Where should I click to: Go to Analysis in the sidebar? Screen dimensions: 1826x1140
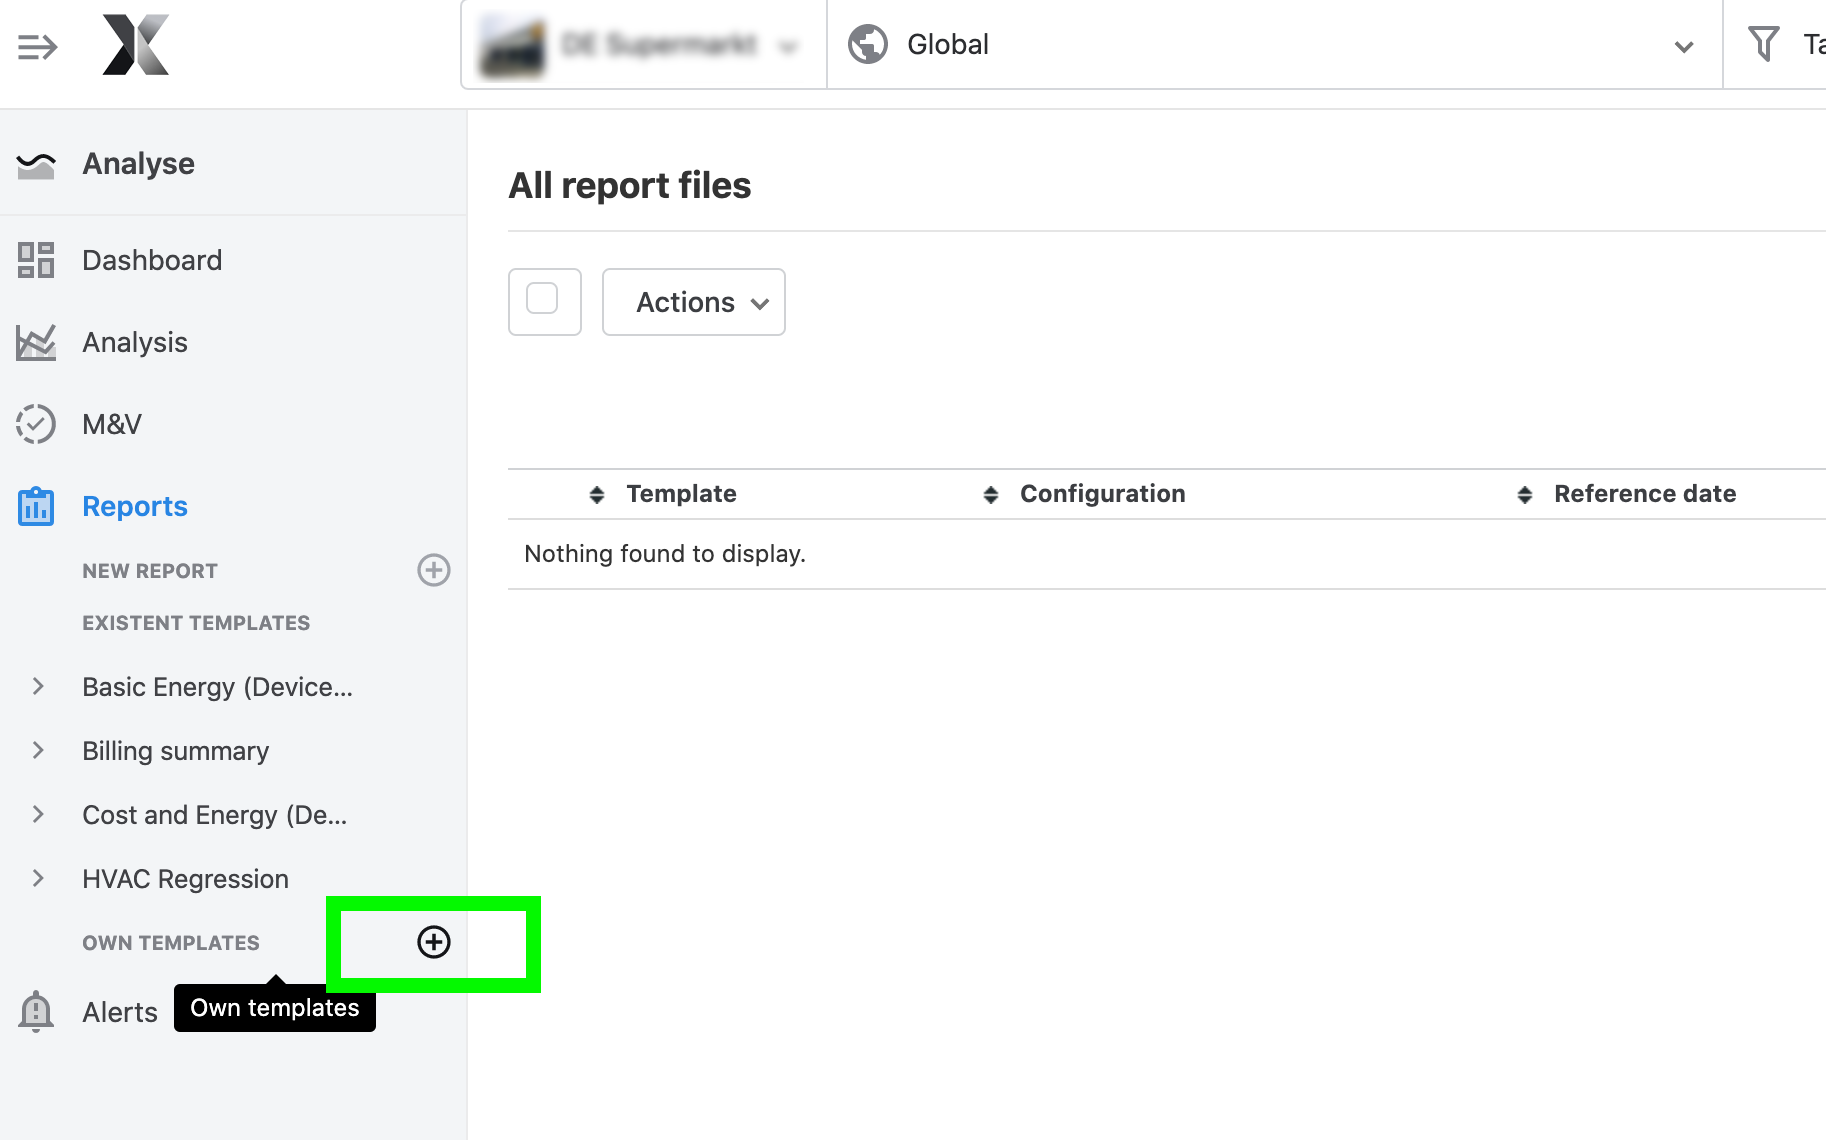click(135, 342)
